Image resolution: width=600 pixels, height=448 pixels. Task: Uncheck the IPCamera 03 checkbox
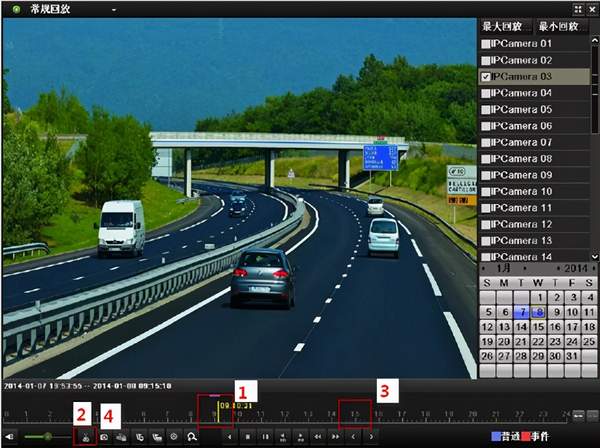[486, 76]
